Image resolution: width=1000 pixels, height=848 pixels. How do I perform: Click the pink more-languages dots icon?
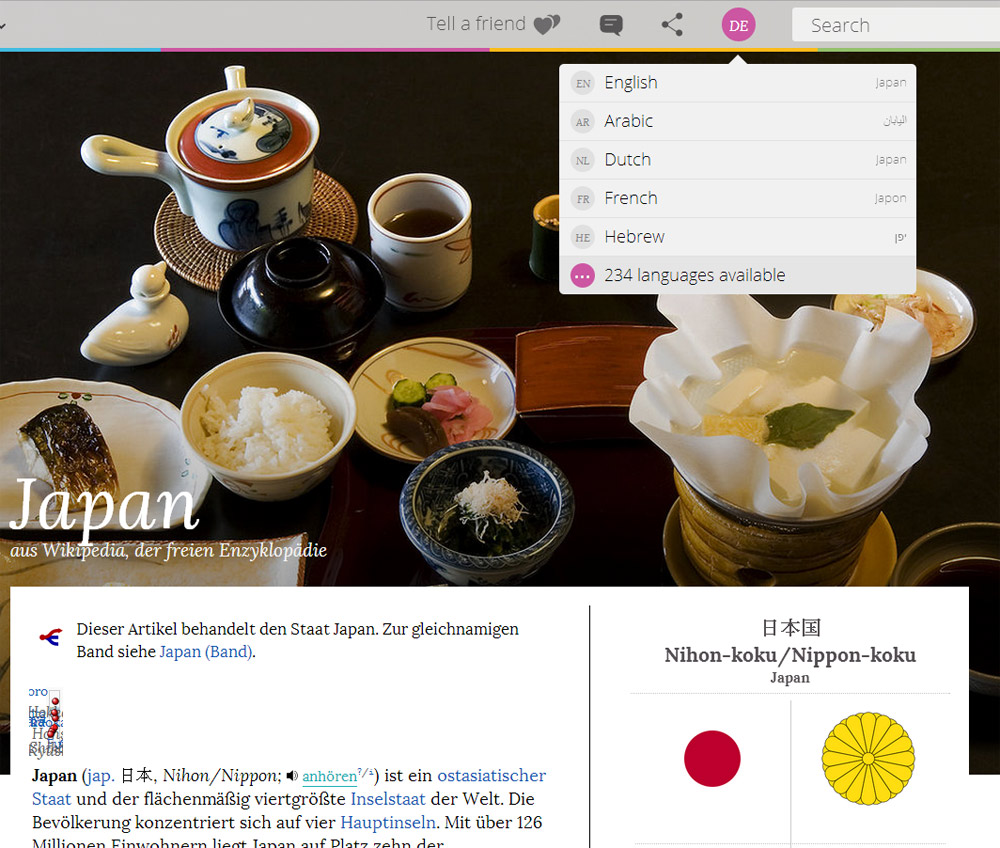point(583,276)
